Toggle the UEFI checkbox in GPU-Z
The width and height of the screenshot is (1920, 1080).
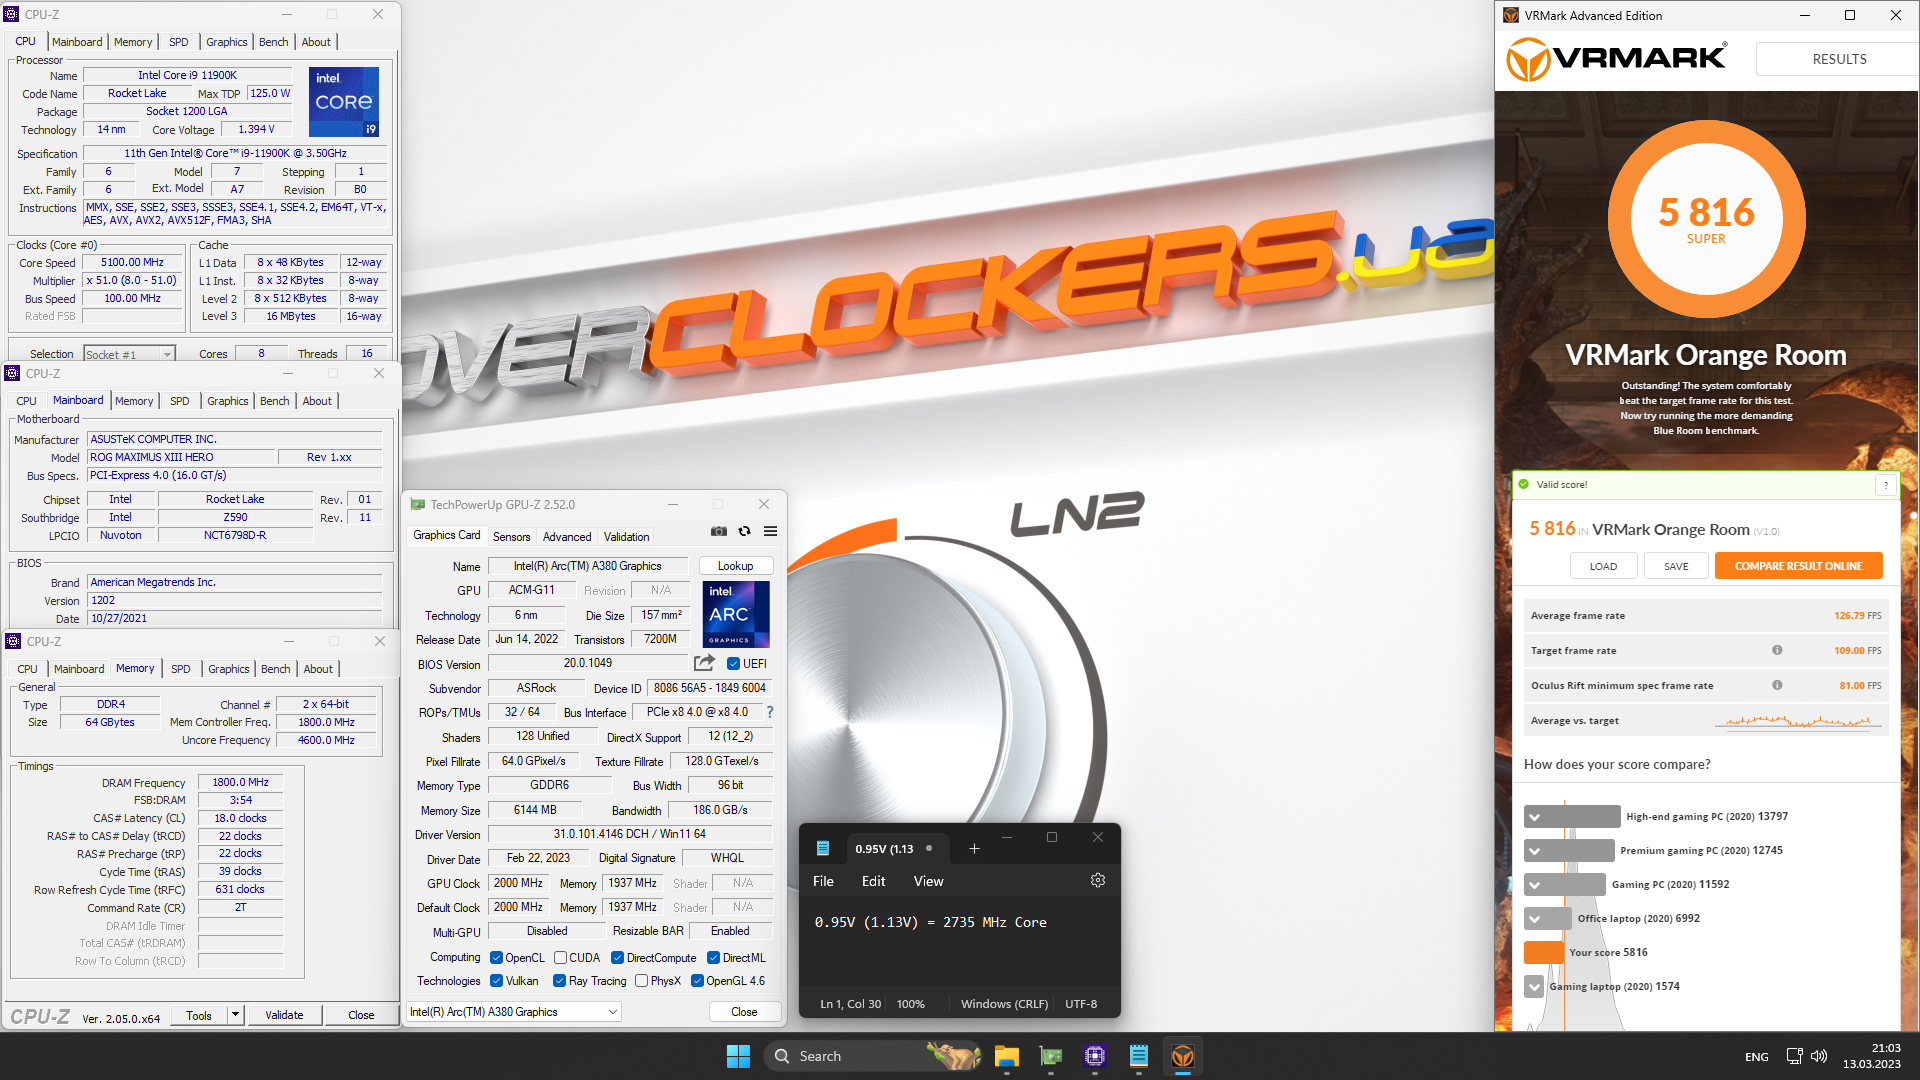733,663
